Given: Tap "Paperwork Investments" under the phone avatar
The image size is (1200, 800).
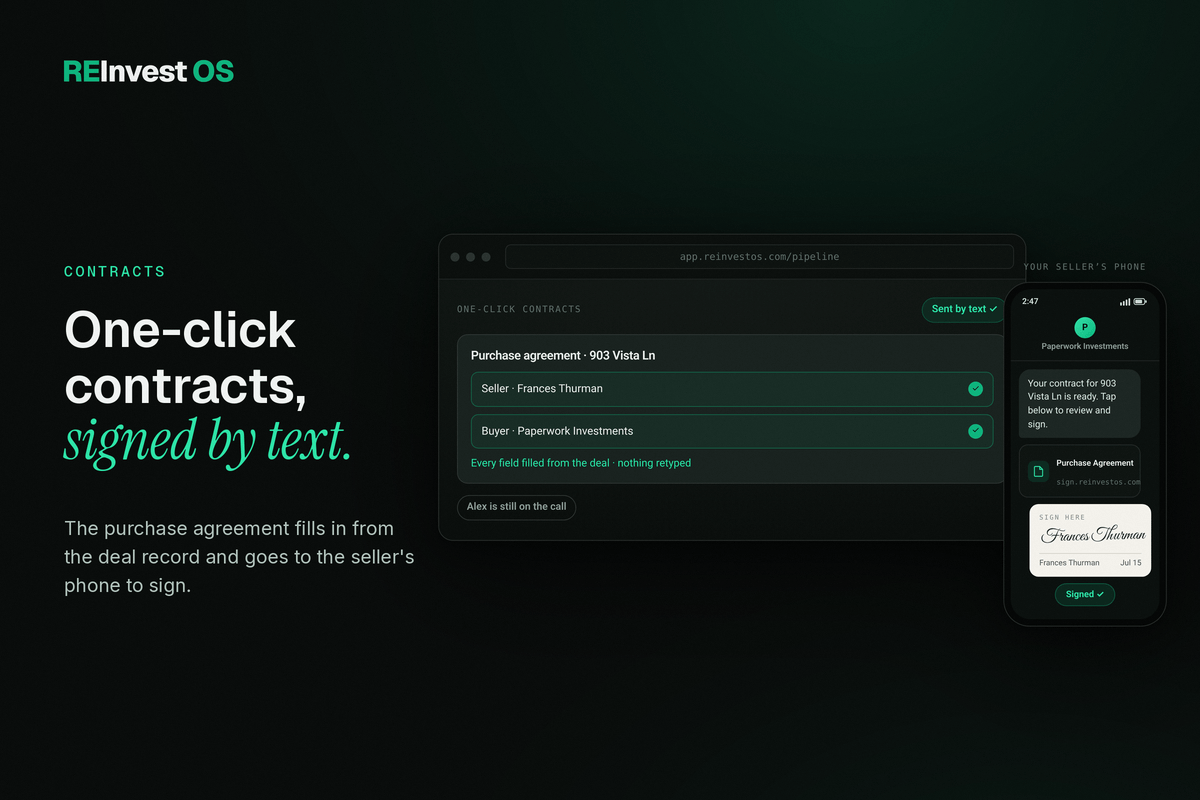Looking at the screenshot, I should (1084, 346).
